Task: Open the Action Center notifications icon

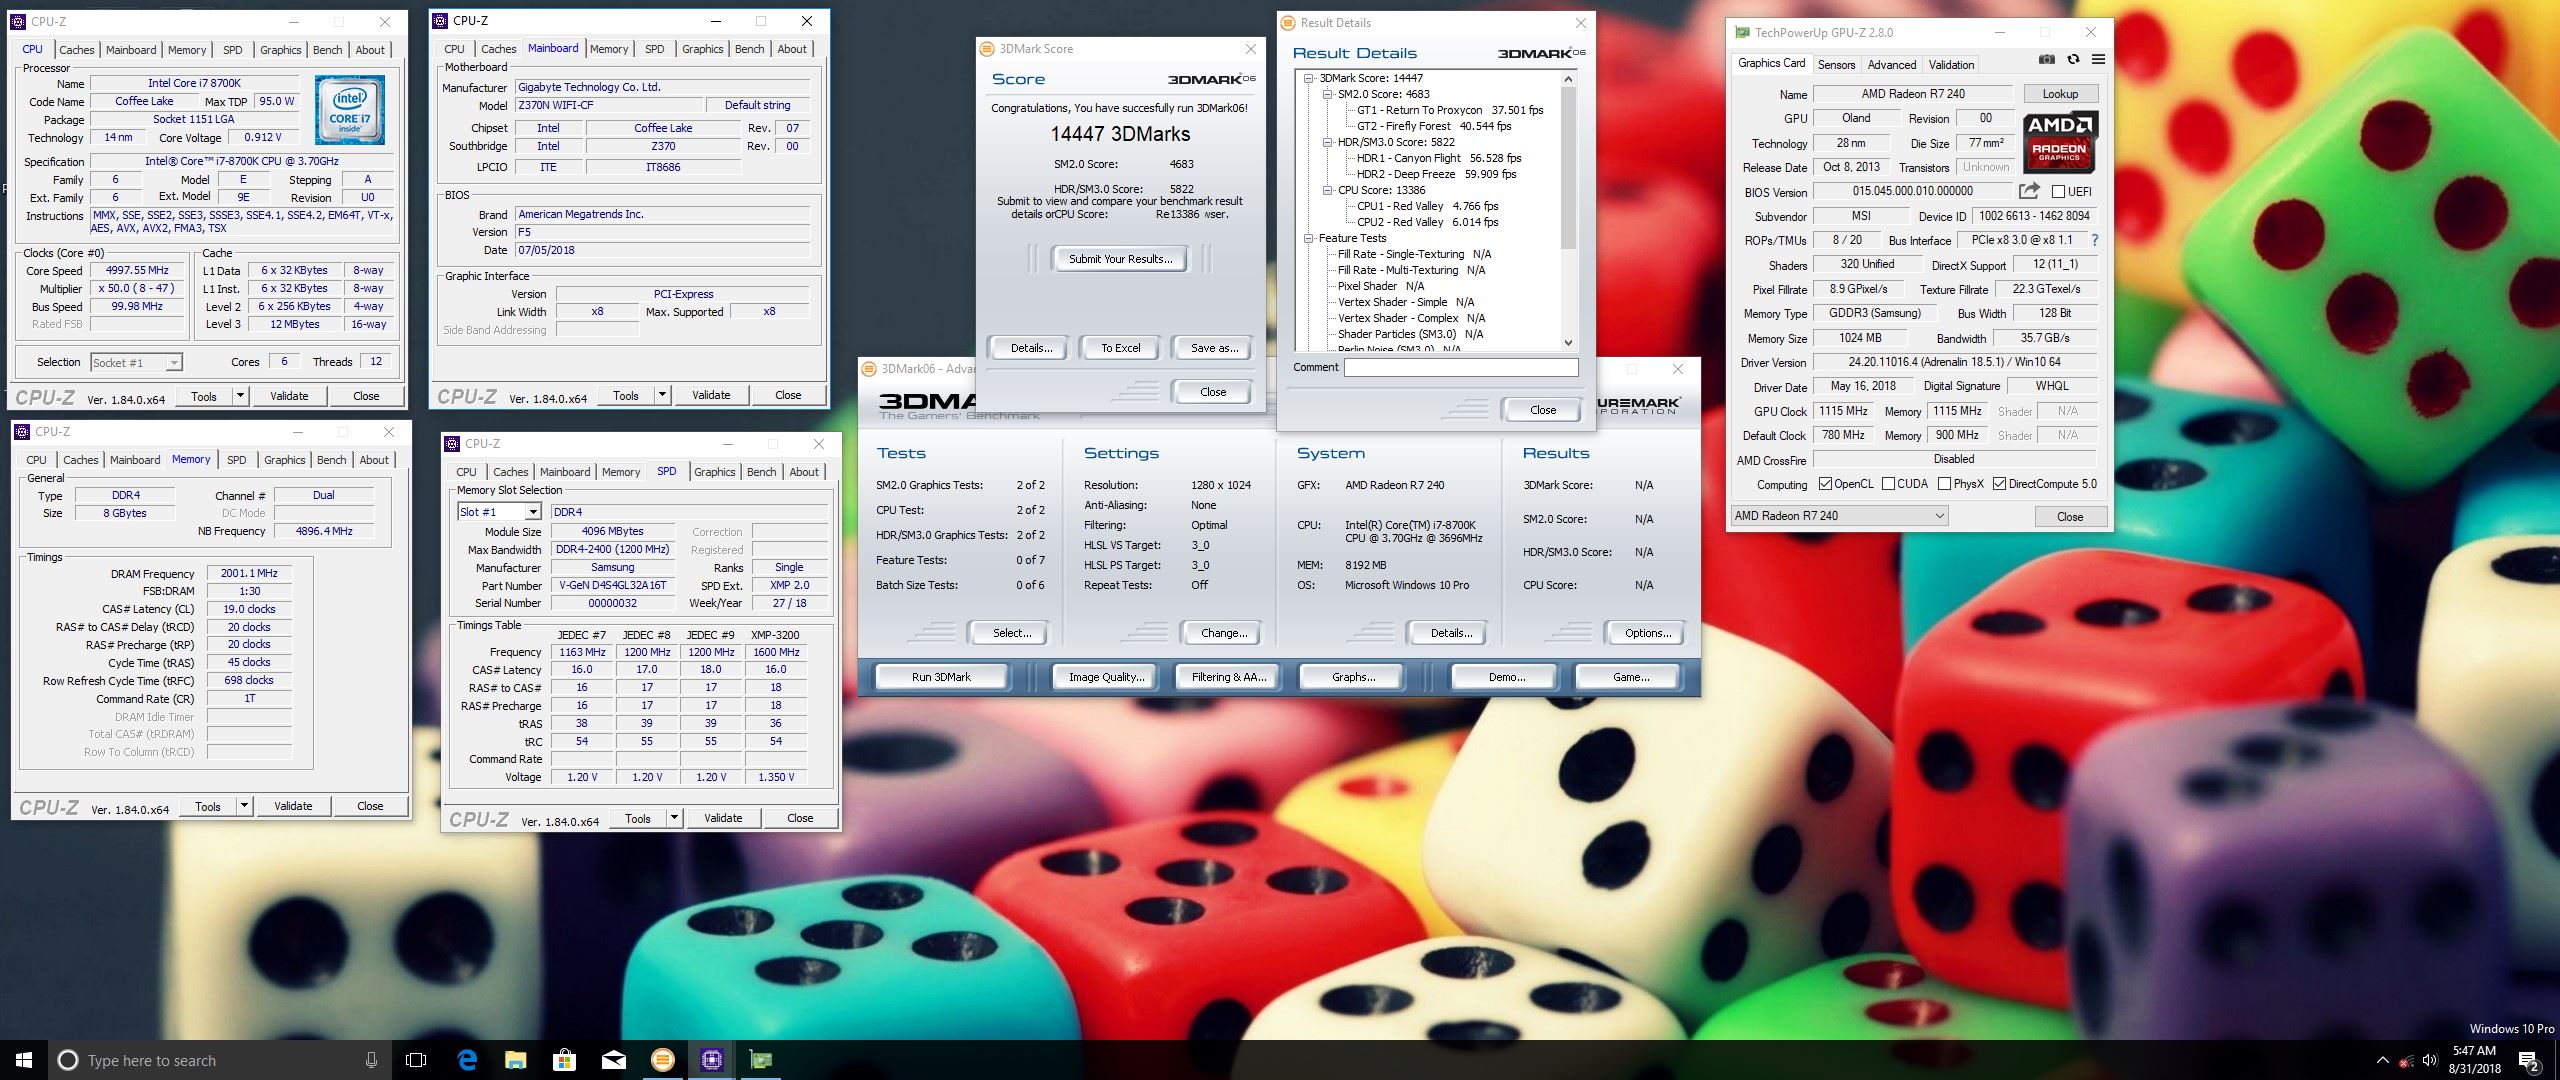Action: (2529, 1060)
